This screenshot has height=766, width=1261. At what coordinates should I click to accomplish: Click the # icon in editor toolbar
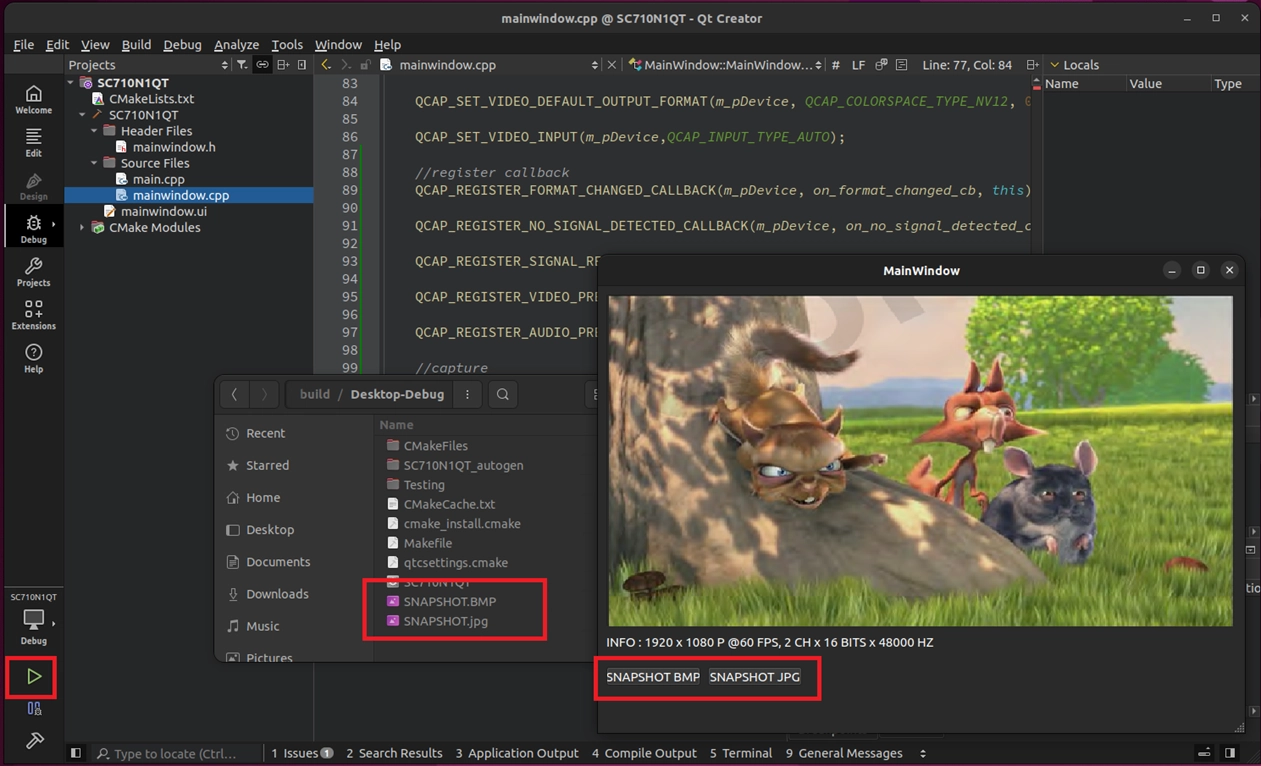pos(836,65)
